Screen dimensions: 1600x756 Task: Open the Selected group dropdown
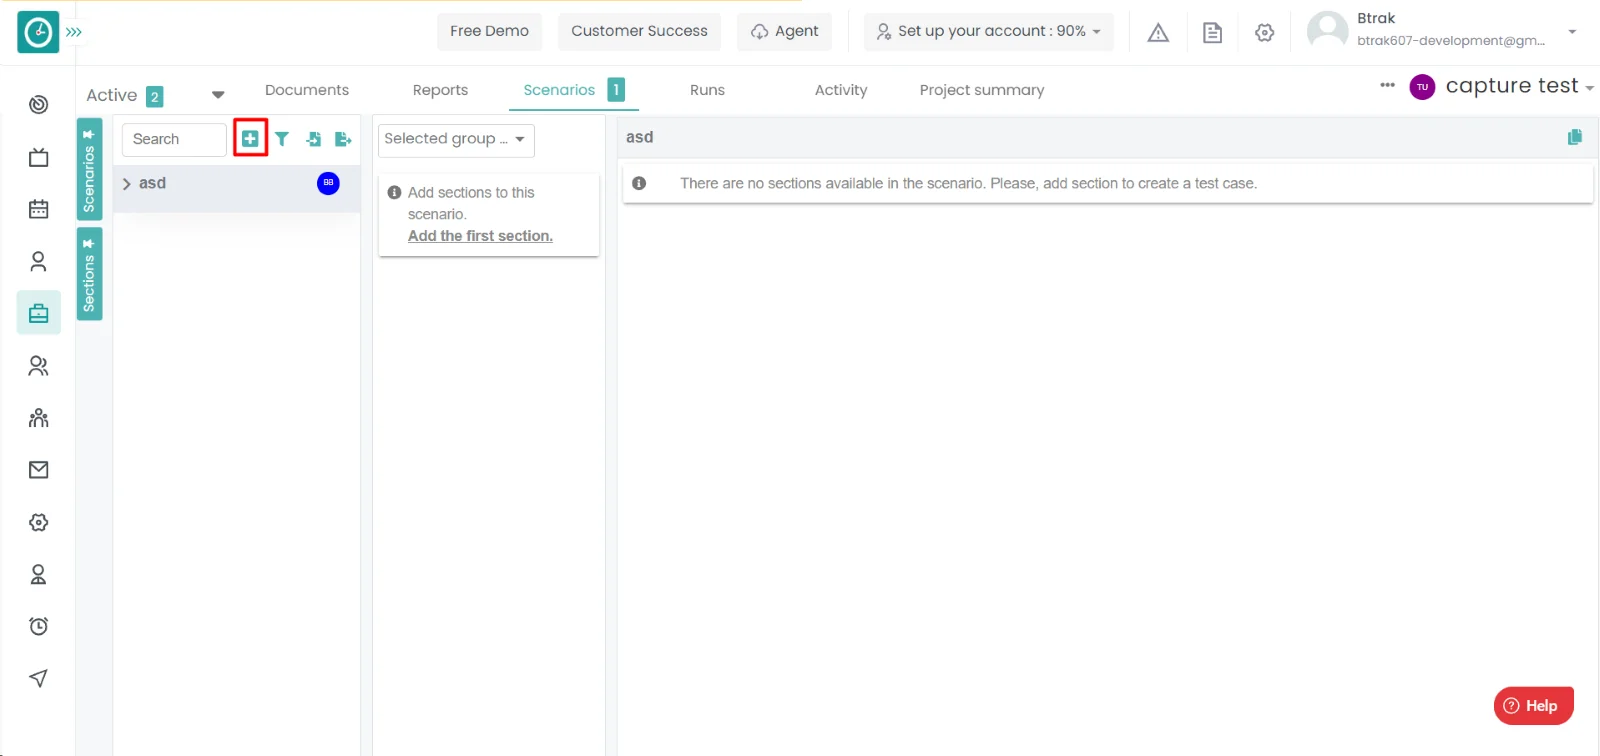(x=455, y=140)
